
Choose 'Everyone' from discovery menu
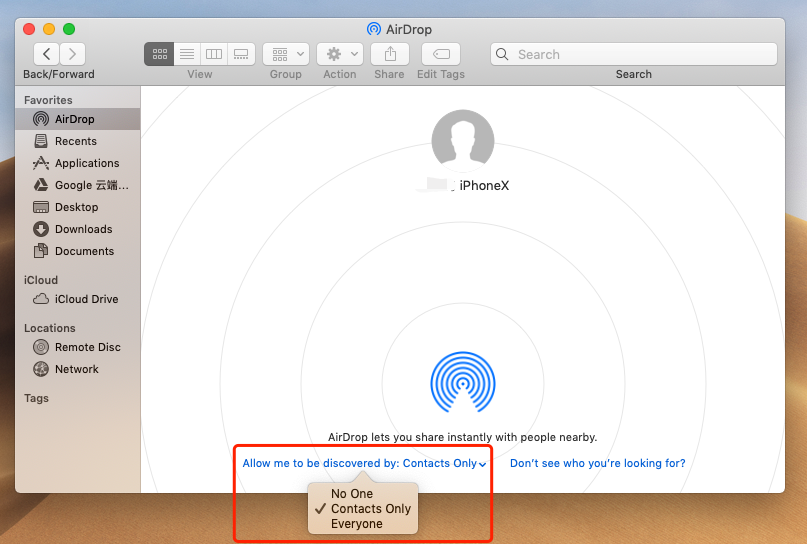(x=357, y=524)
